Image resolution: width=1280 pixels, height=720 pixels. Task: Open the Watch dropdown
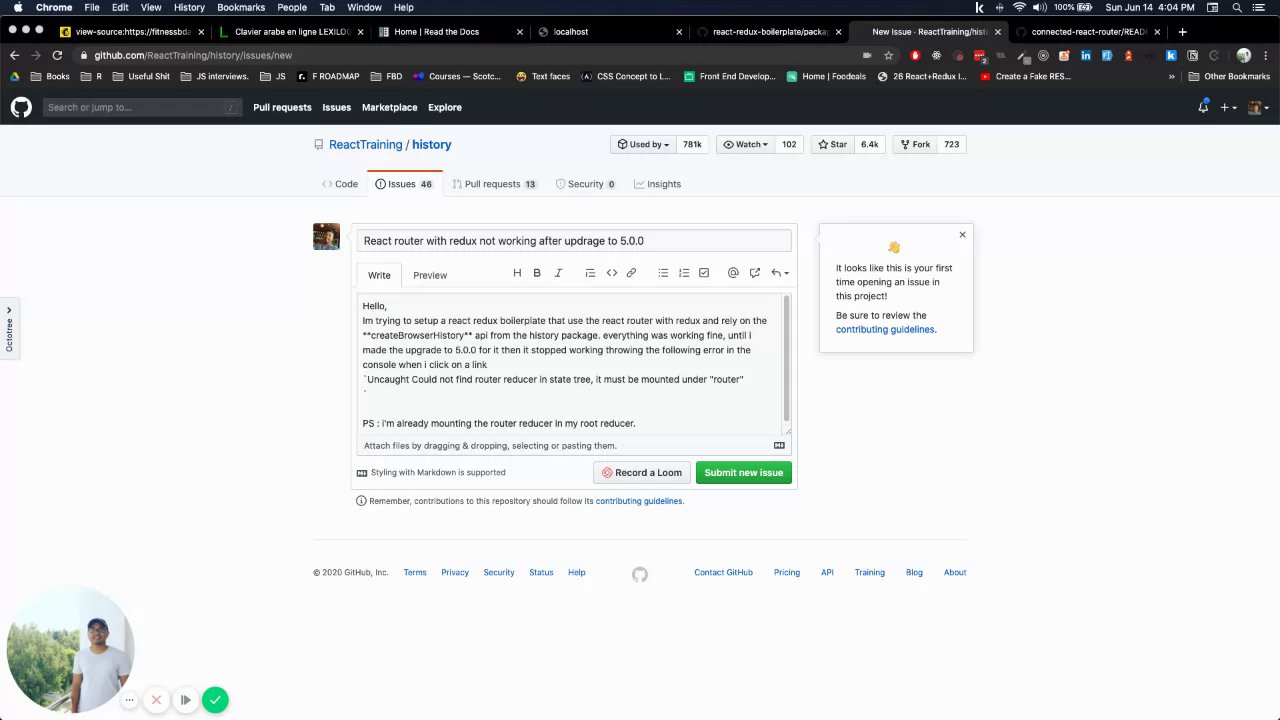click(745, 144)
